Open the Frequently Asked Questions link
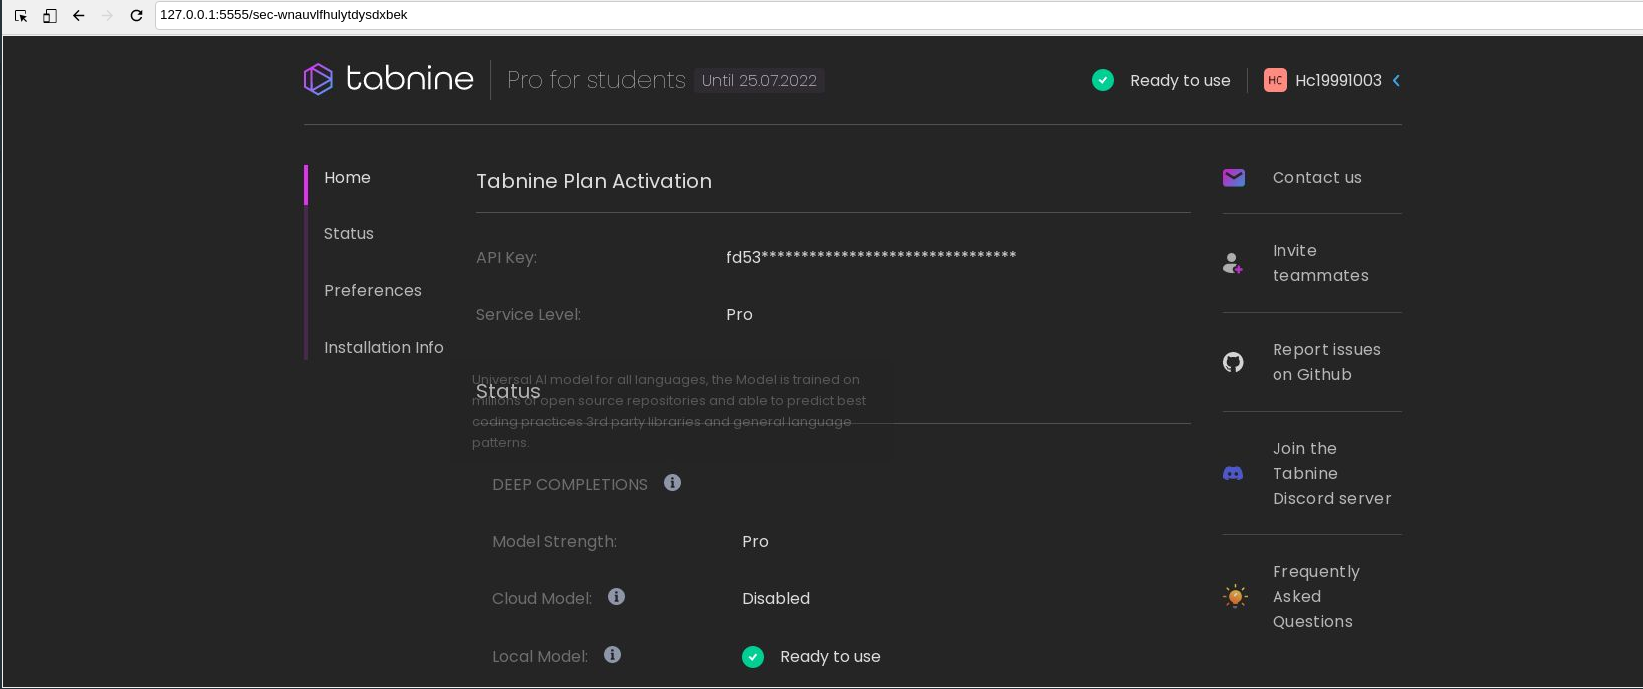The width and height of the screenshot is (1643, 689). tap(1315, 597)
